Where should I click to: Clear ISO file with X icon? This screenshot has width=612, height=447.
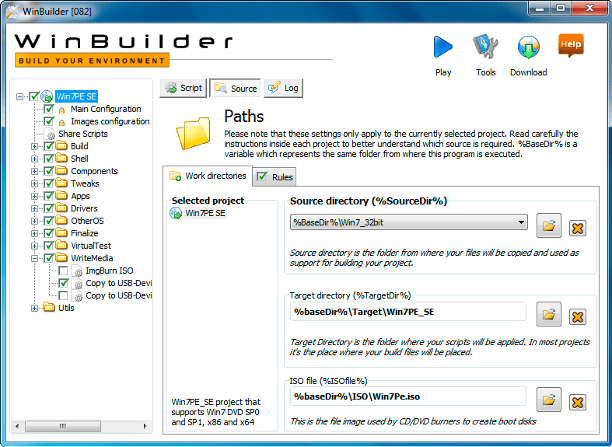pos(577,402)
